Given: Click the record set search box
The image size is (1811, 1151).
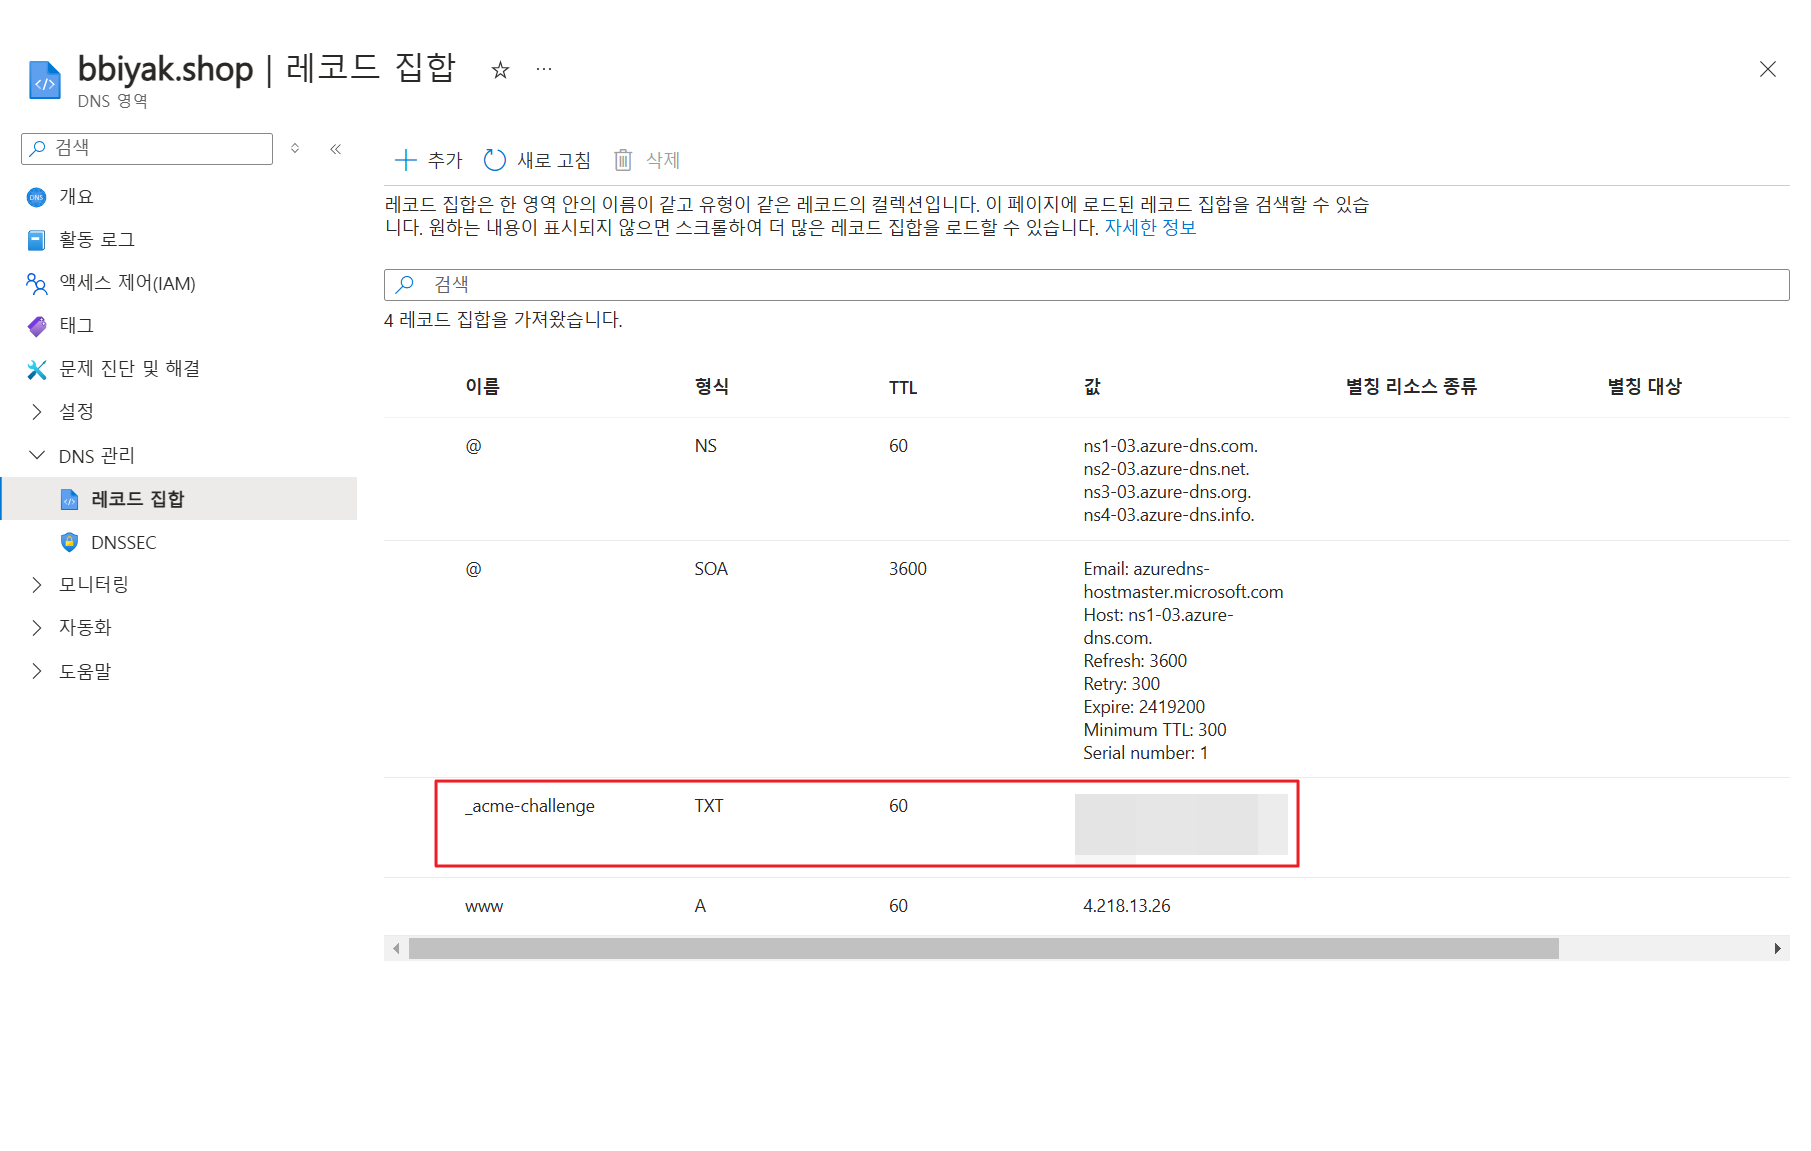Looking at the screenshot, I should click(1086, 285).
